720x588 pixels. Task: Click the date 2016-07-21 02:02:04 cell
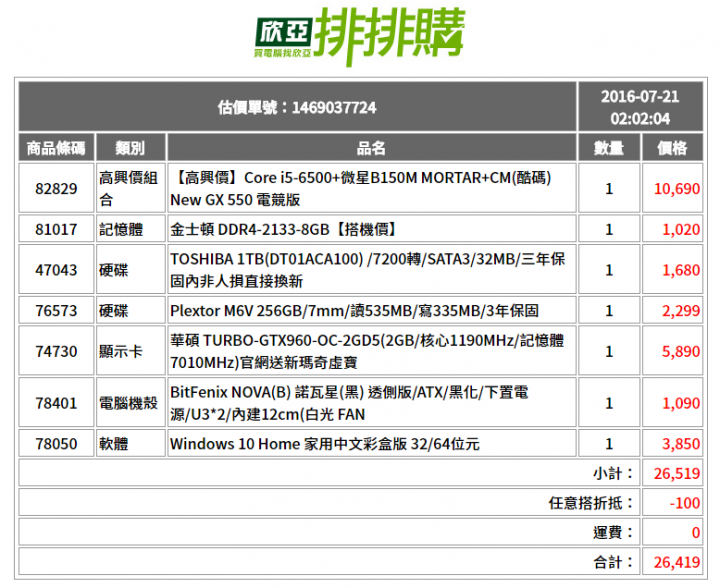tap(640, 107)
